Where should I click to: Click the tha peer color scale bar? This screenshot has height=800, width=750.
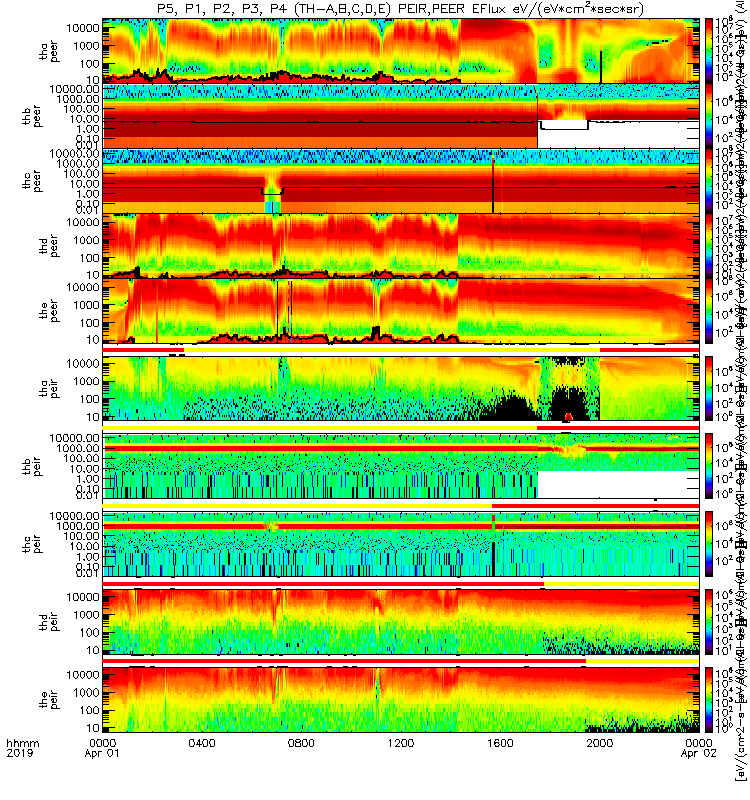click(x=709, y=51)
